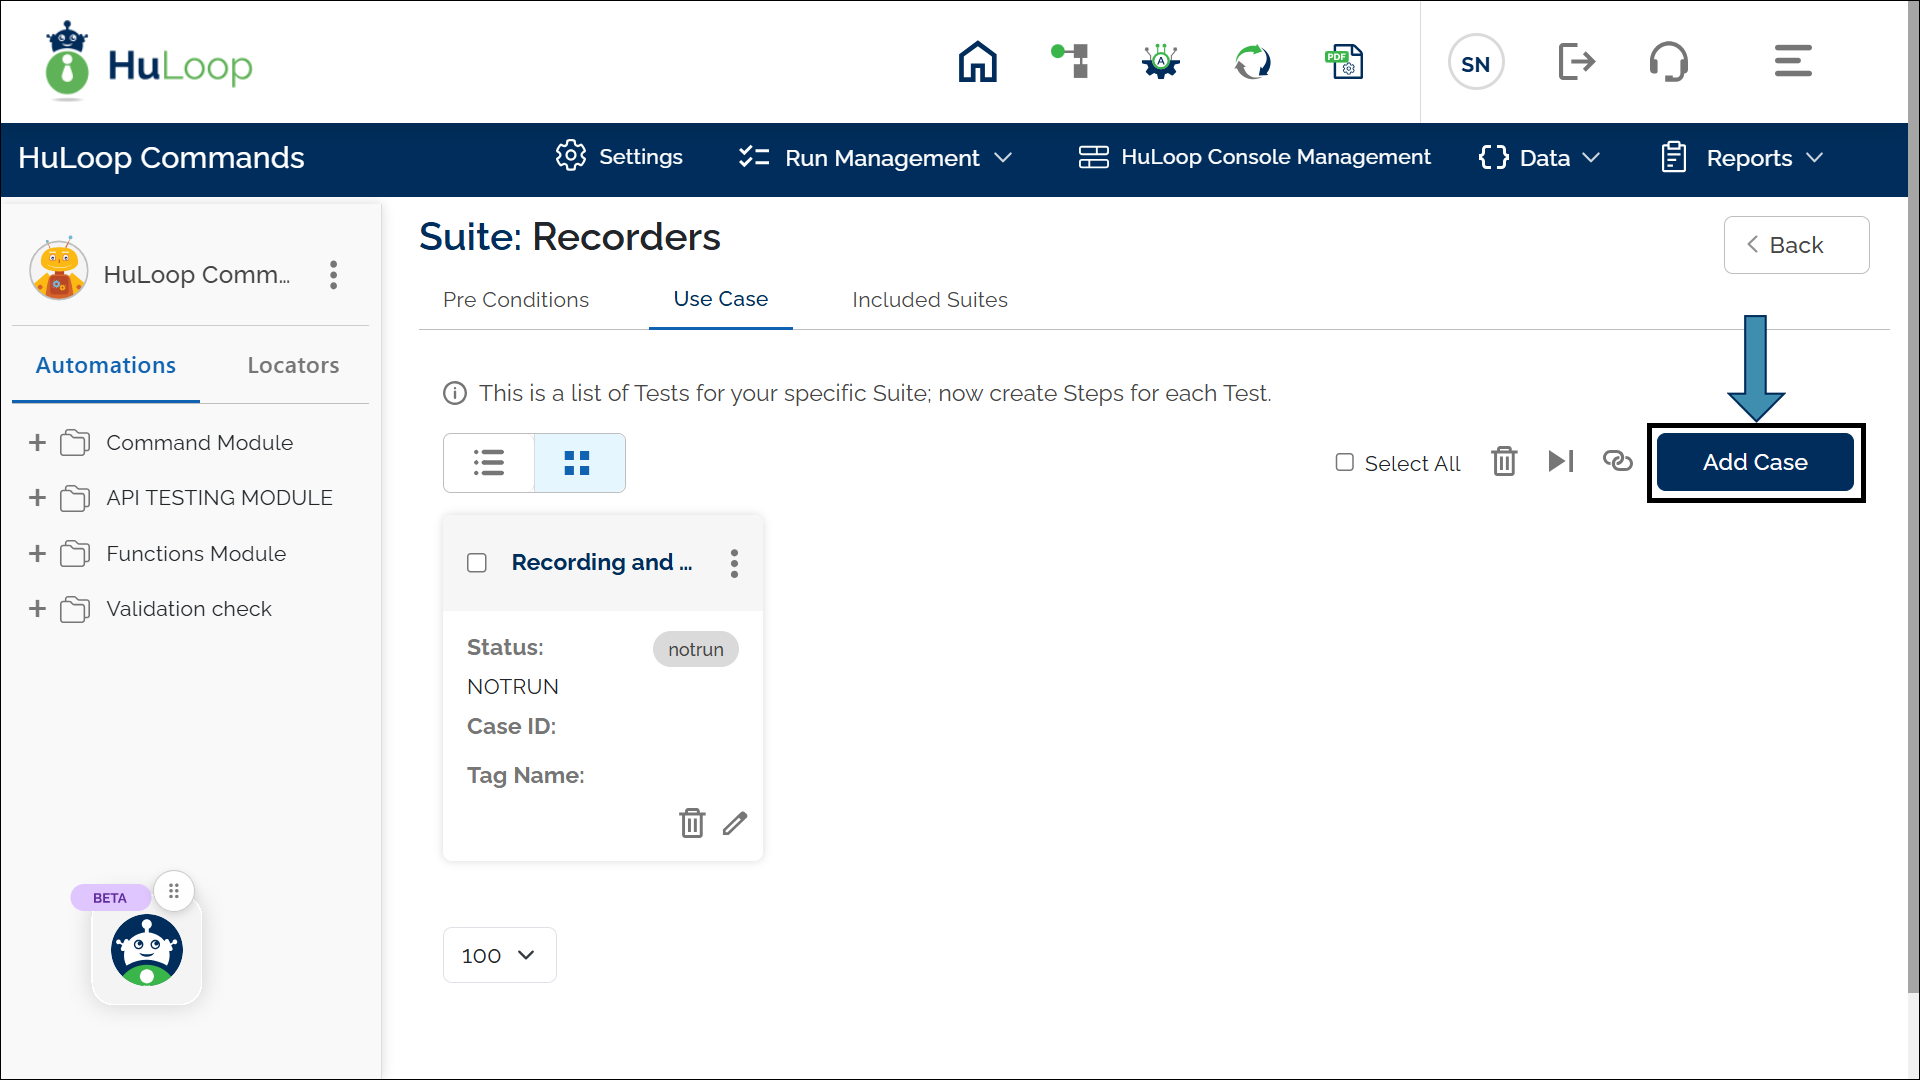
Task: Click the link chain icon
Action: point(1617,461)
